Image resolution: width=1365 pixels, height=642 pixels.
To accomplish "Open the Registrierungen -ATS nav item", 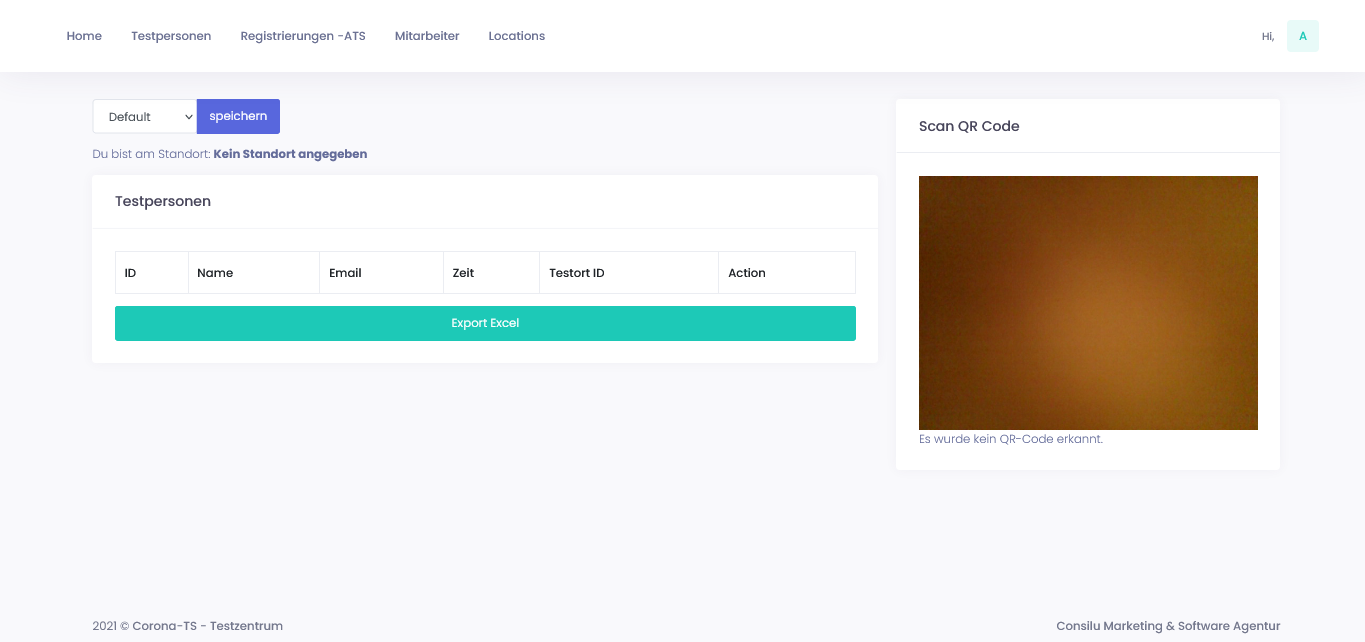I will point(303,36).
